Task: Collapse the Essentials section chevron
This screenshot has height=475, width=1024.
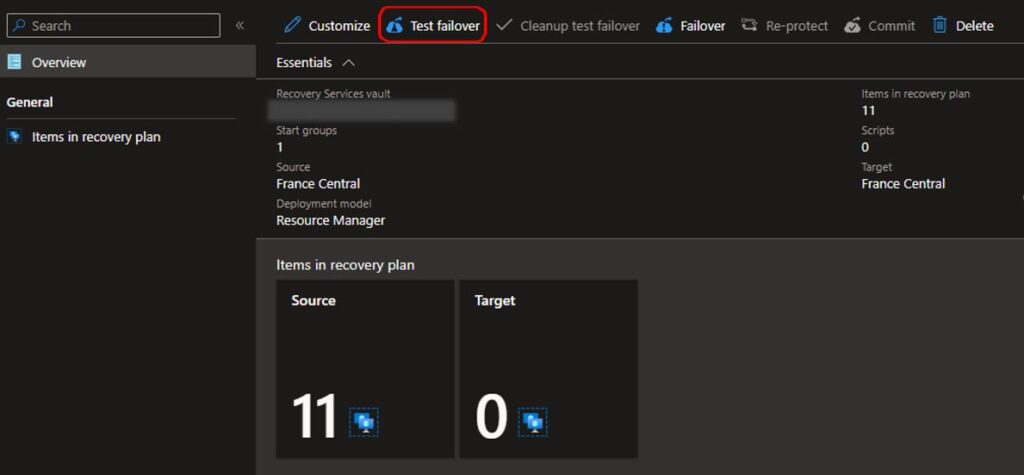Action: (x=349, y=63)
